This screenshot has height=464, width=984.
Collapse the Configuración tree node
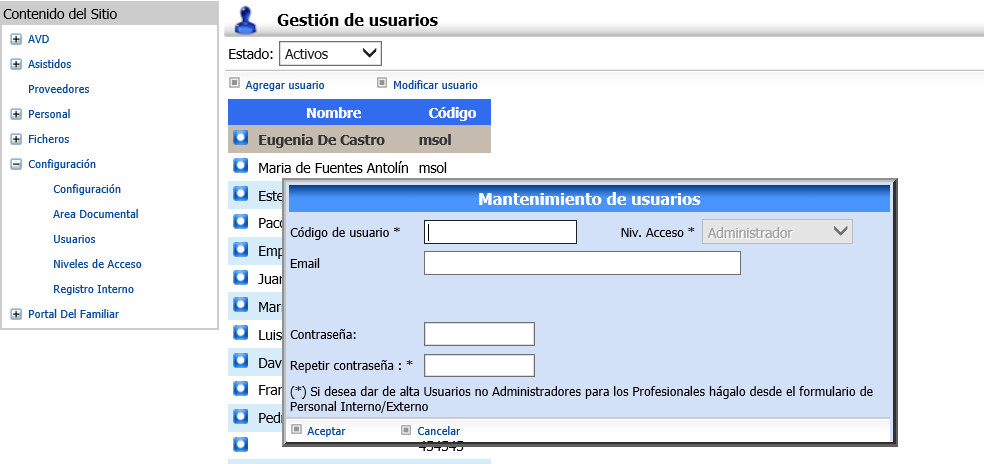(x=16, y=164)
